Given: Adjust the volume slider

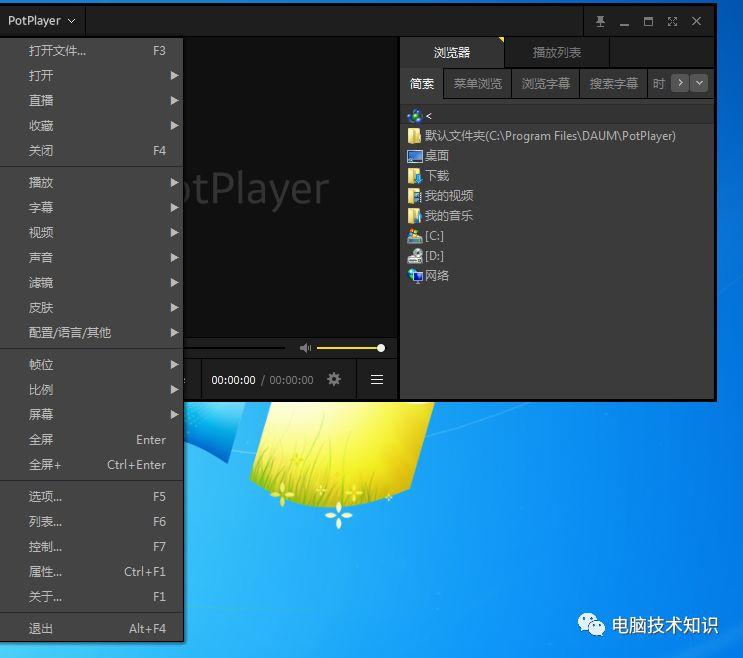Looking at the screenshot, I should pyautogui.click(x=350, y=348).
